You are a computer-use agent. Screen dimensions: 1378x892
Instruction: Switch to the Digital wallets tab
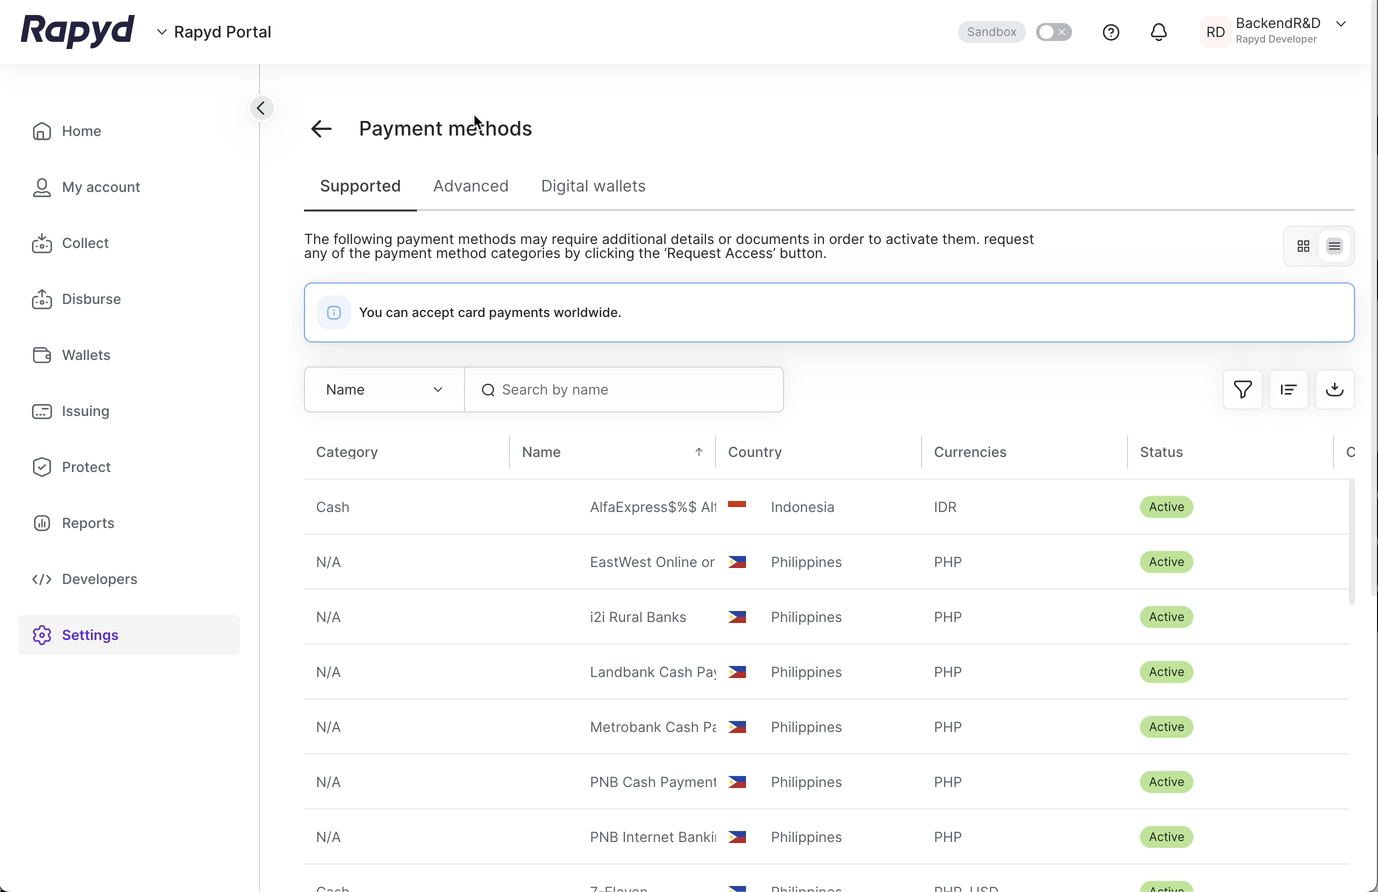pyautogui.click(x=593, y=186)
